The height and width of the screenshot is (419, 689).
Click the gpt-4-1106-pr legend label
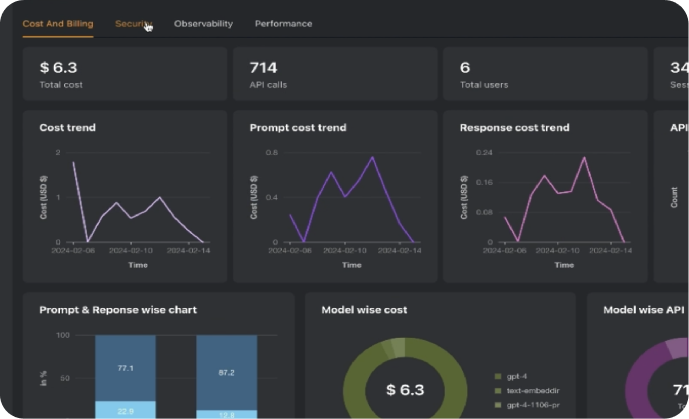pos(533,405)
